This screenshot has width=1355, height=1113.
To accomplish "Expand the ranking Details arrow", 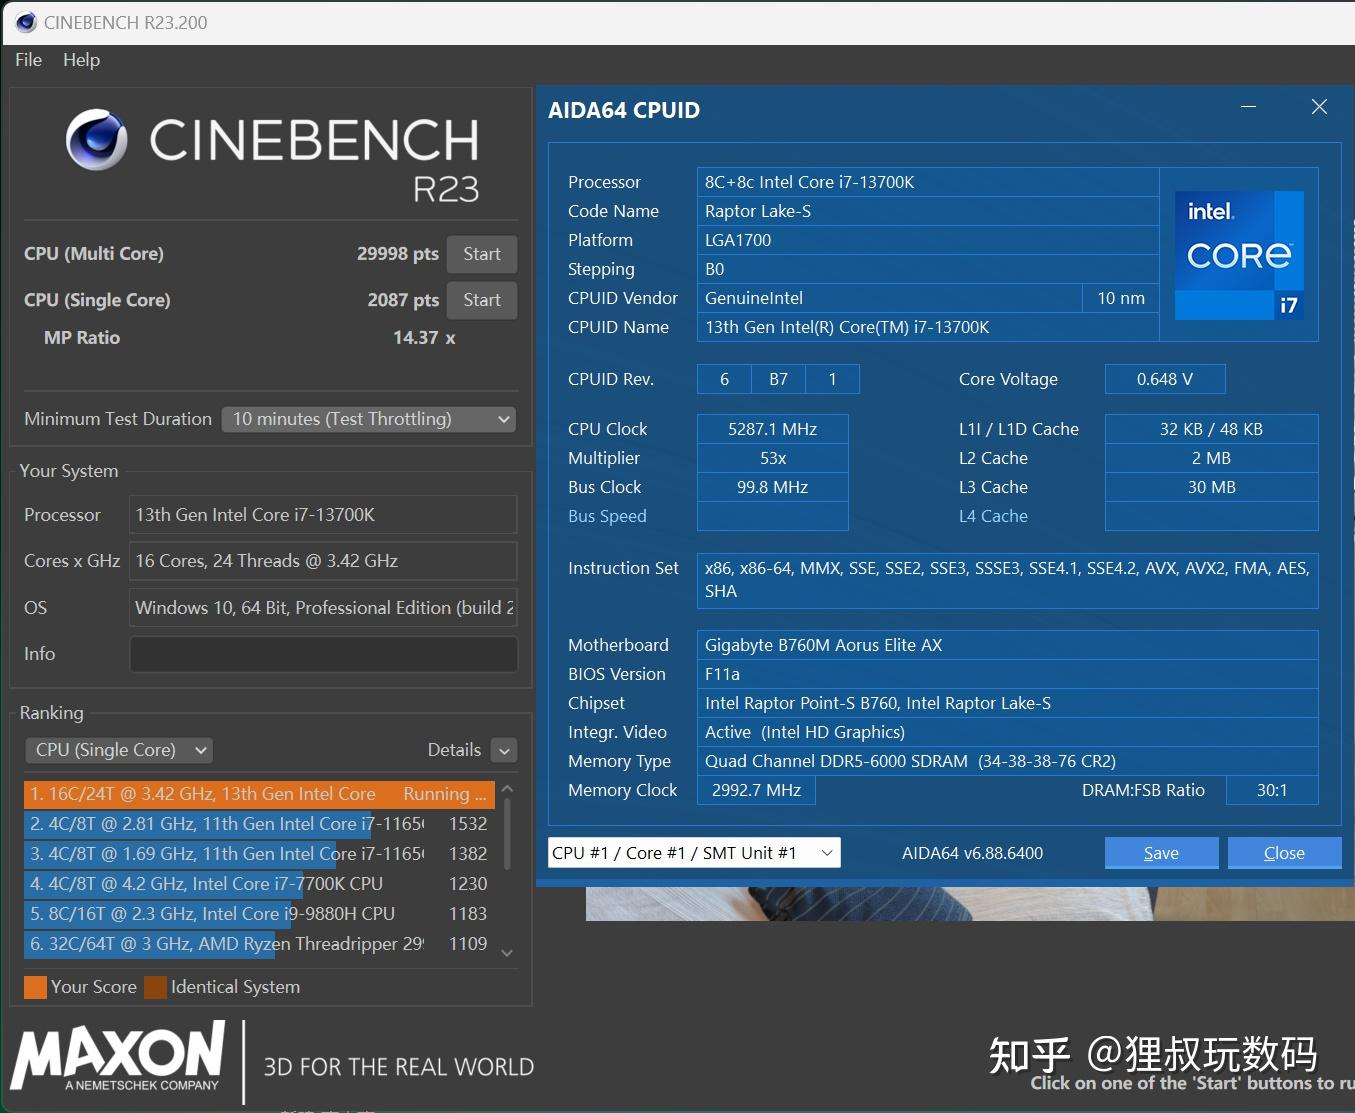I will (504, 750).
